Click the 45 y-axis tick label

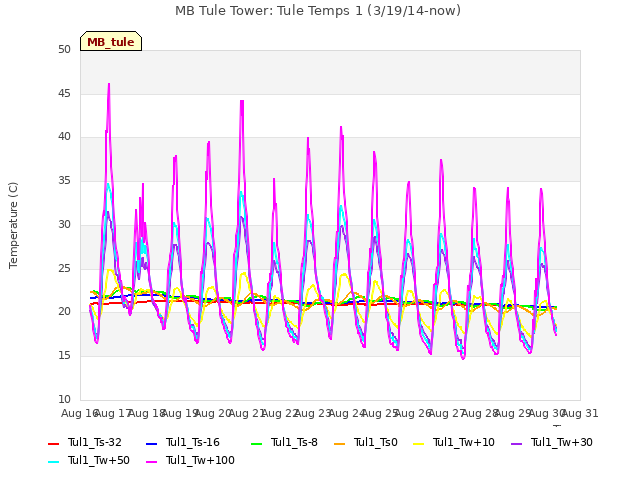64,93
